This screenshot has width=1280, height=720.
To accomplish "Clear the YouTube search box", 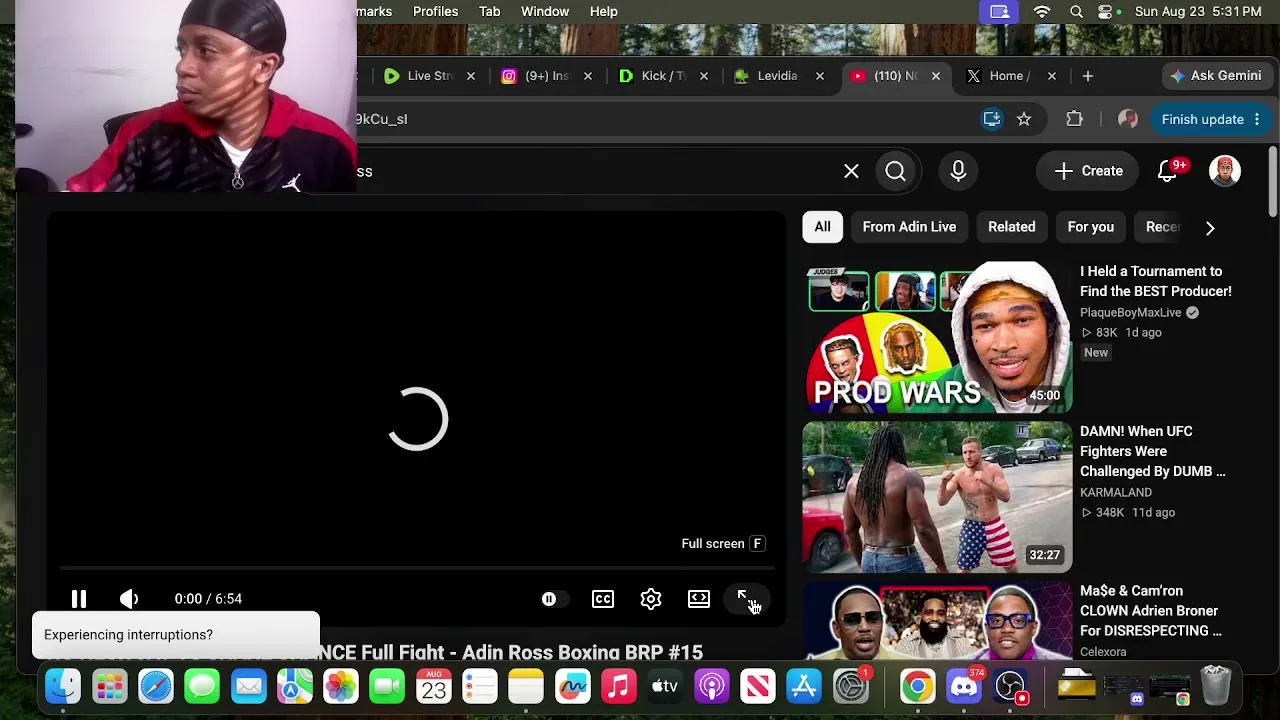I will [x=851, y=171].
